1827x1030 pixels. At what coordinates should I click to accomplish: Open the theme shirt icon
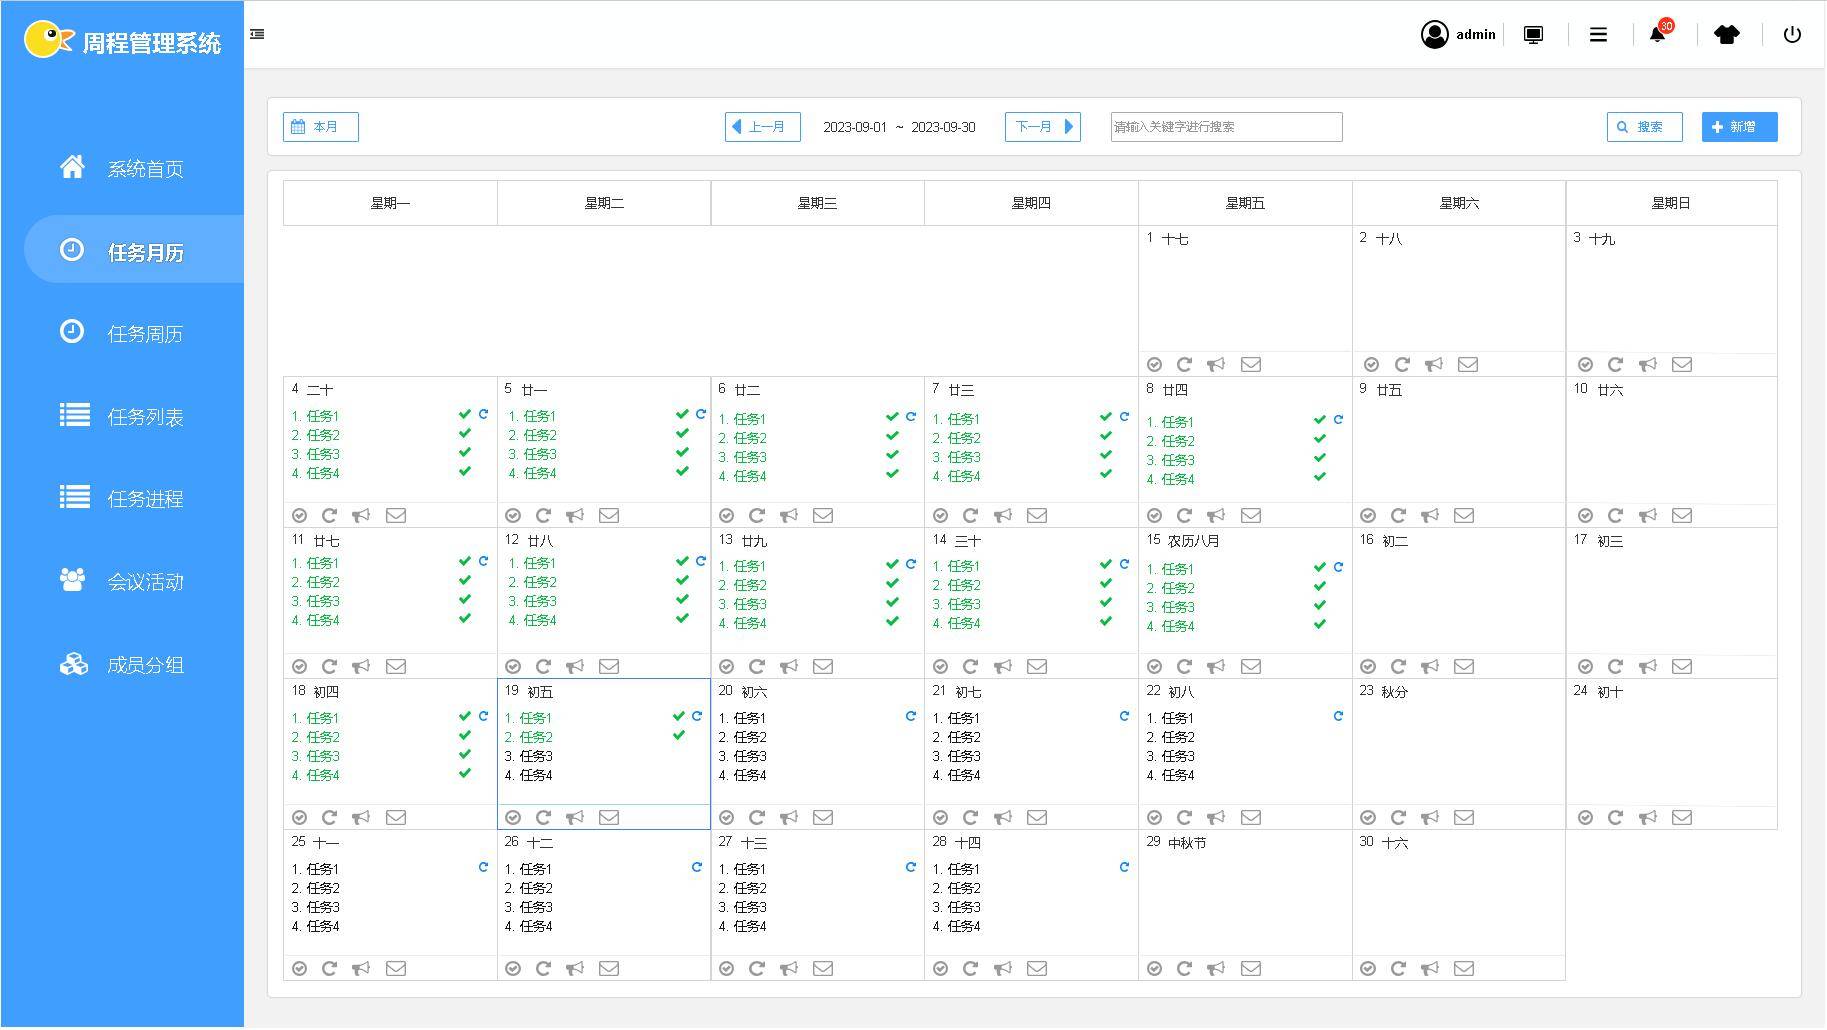tap(1726, 35)
